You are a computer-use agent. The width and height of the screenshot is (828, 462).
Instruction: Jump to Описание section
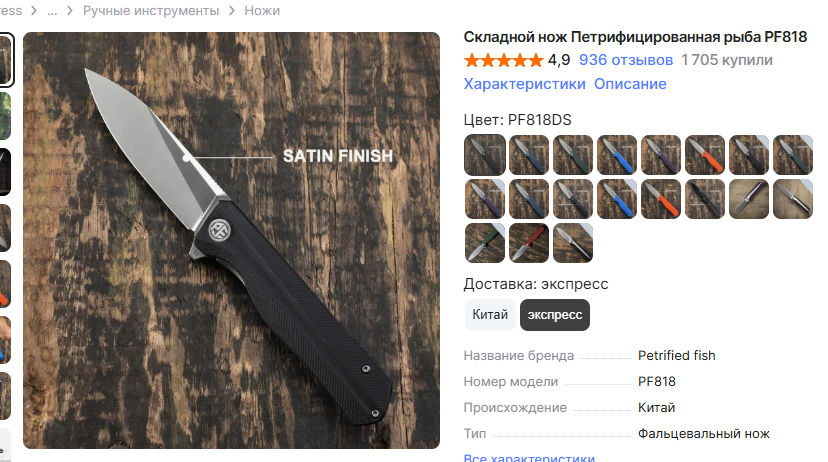tap(630, 84)
